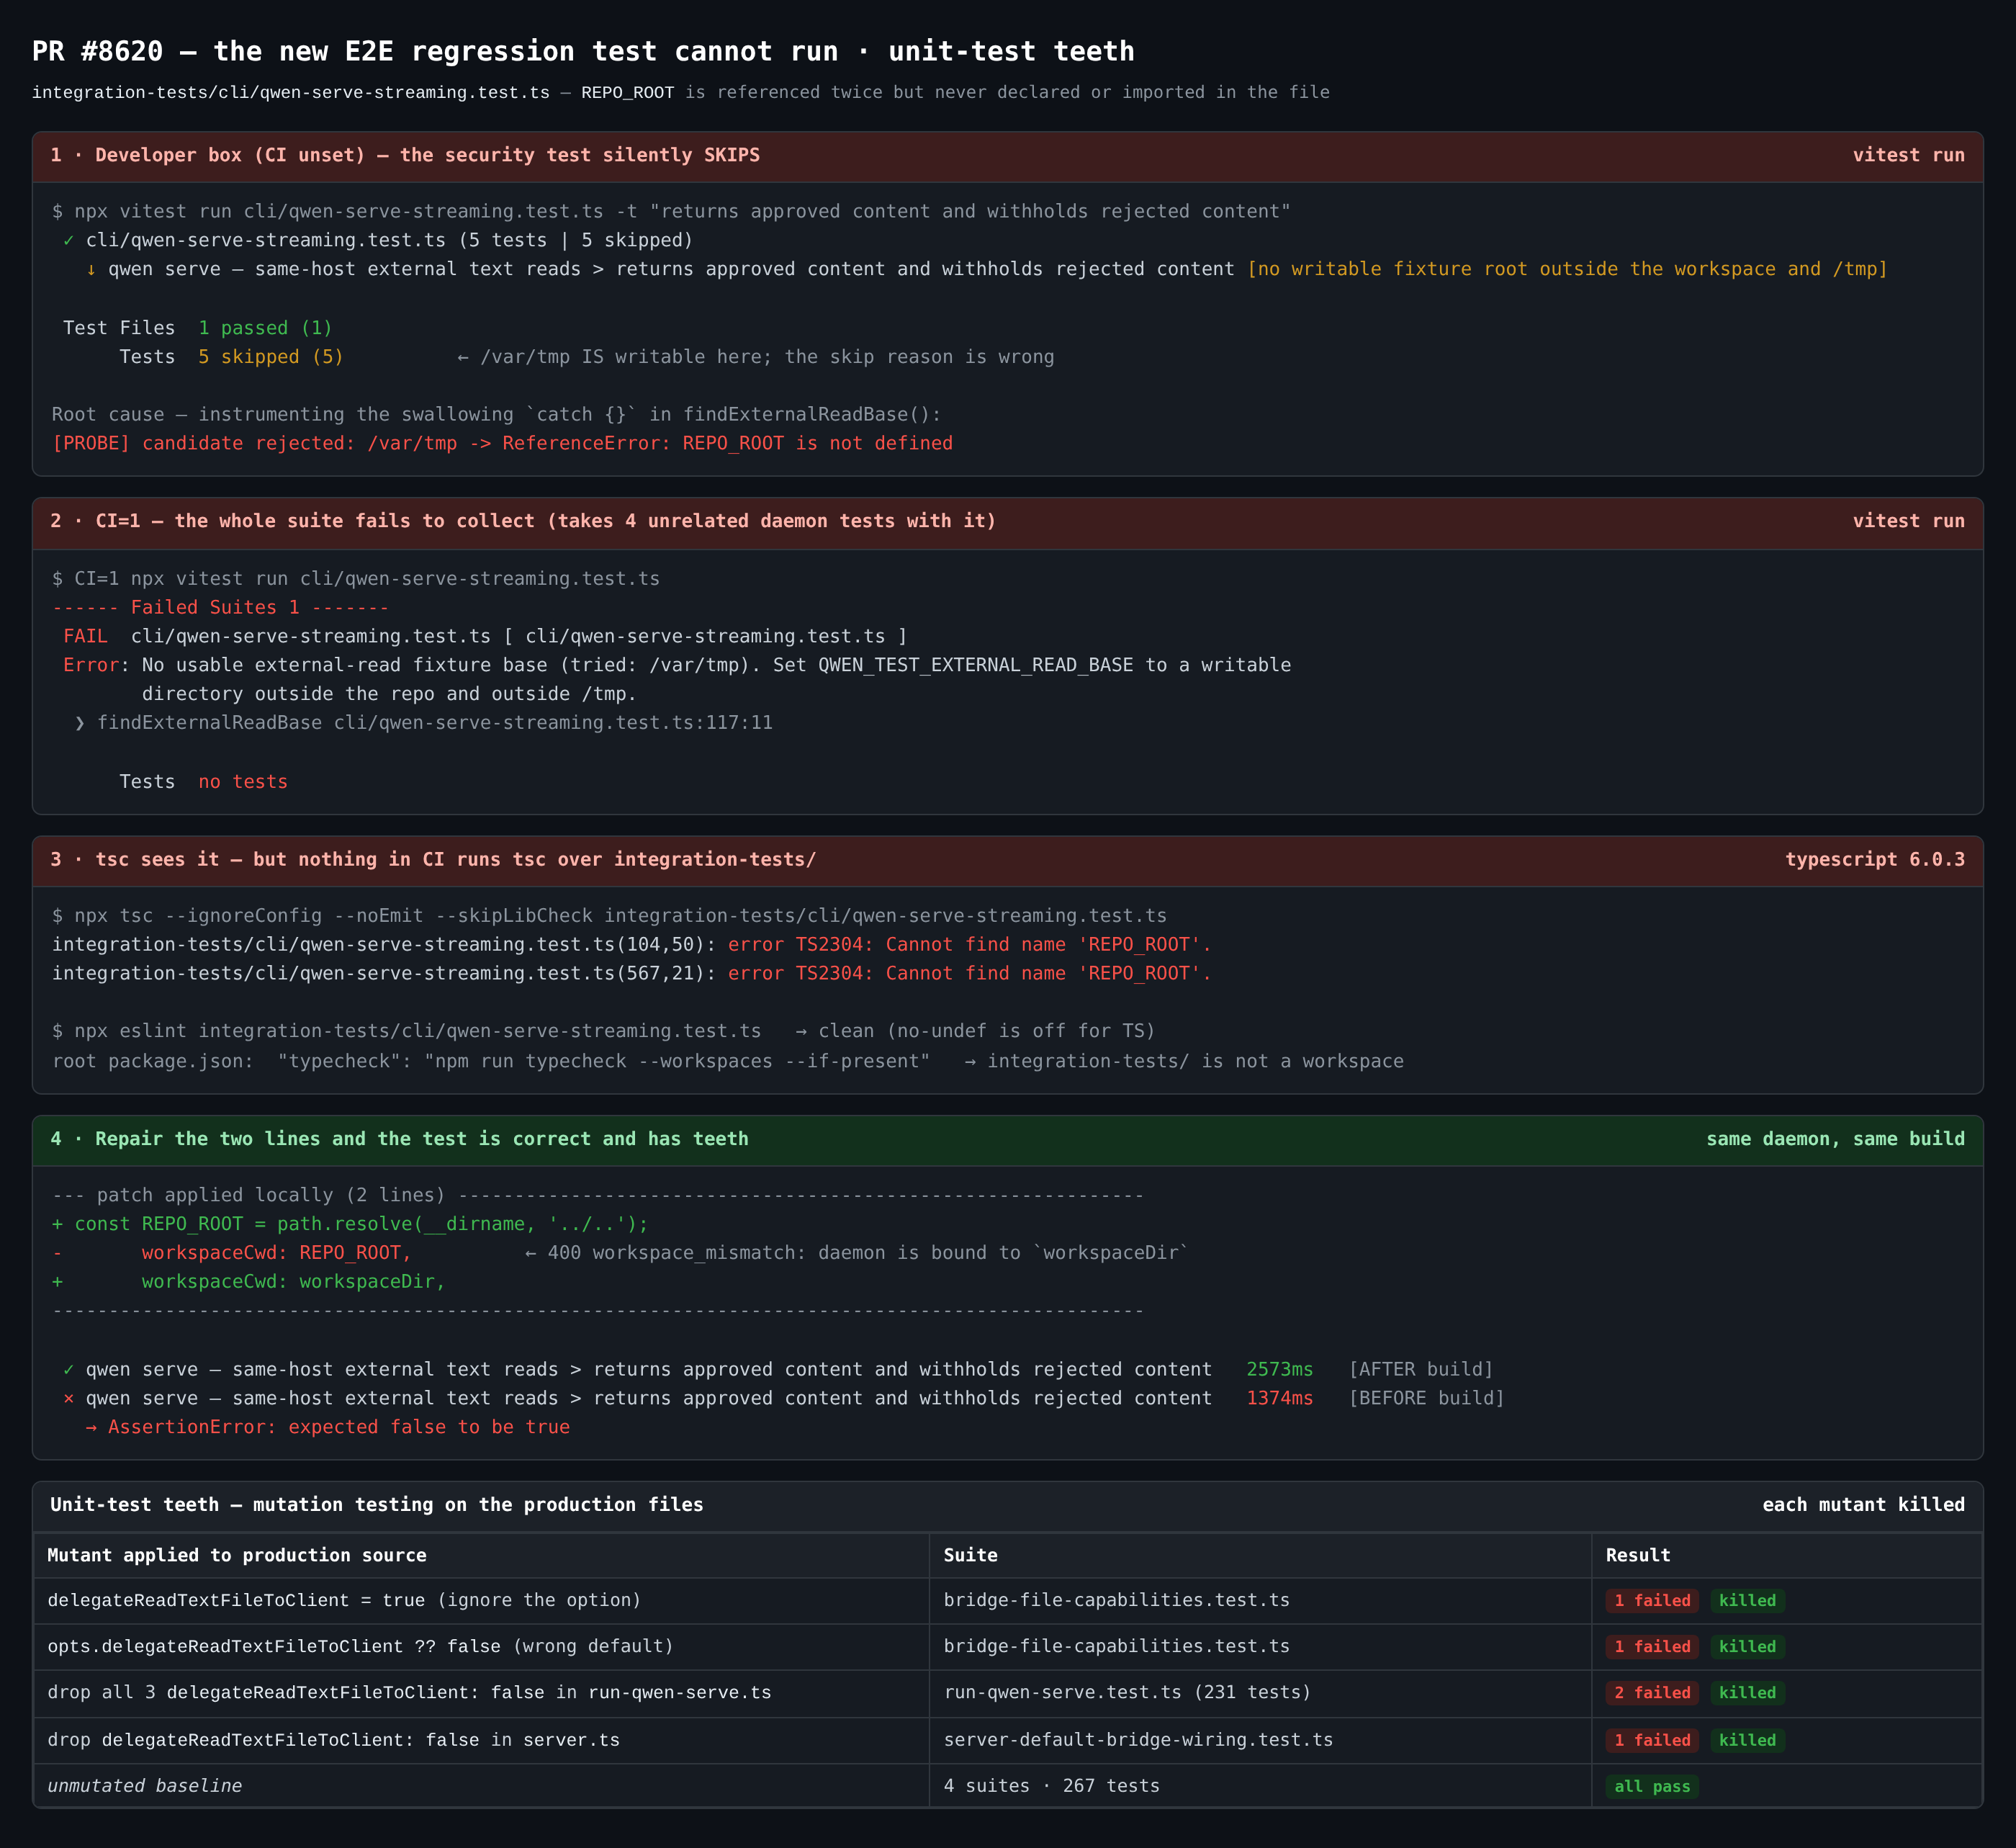Click the '[AFTER build]' tag
This screenshot has width=2016, height=1848.
(1421, 1370)
